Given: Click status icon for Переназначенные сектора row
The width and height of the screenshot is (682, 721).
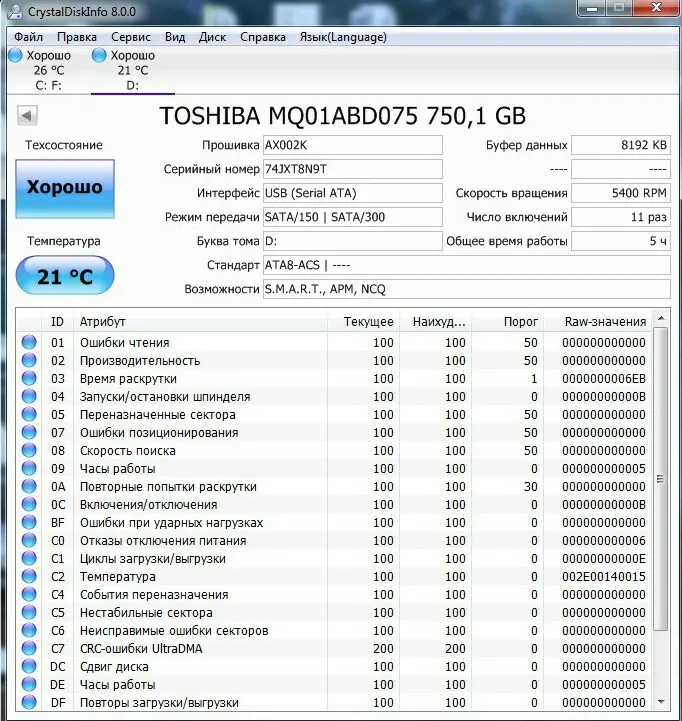Looking at the screenshot, I should 29,414.
